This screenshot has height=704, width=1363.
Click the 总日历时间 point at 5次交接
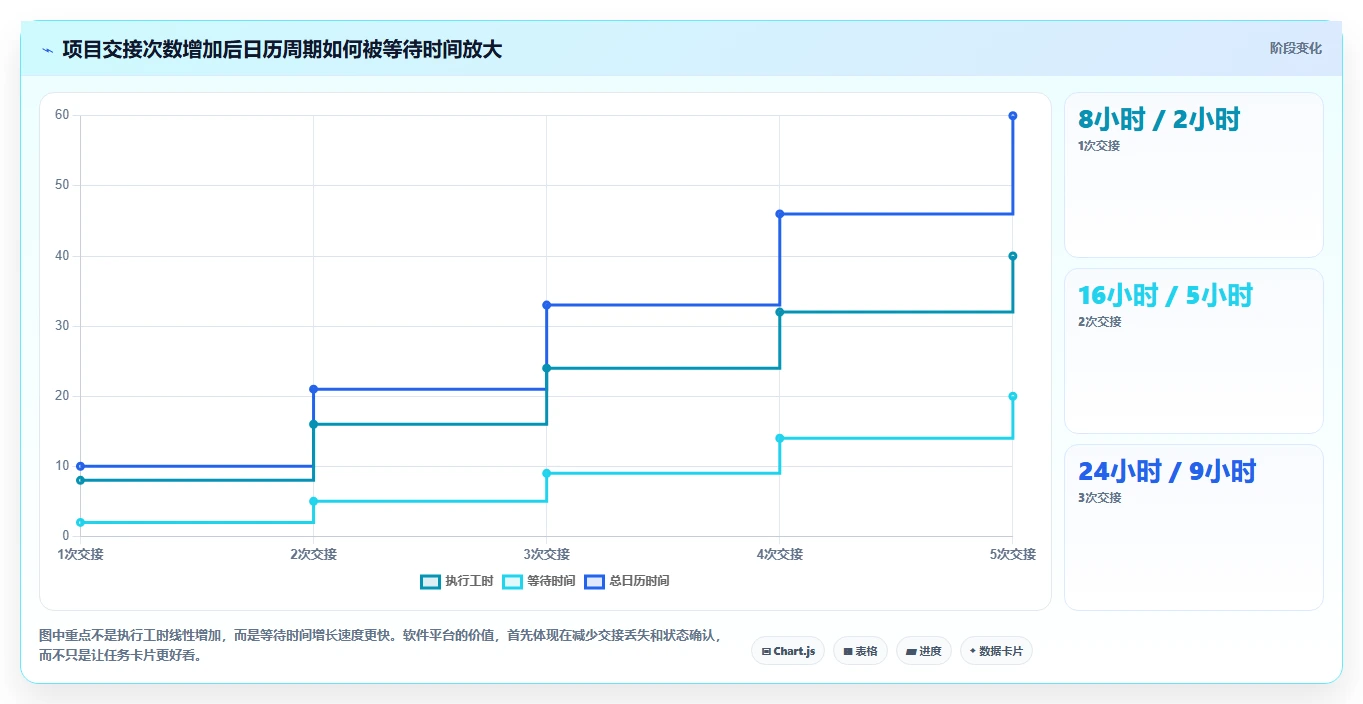tap(1013, 116)
